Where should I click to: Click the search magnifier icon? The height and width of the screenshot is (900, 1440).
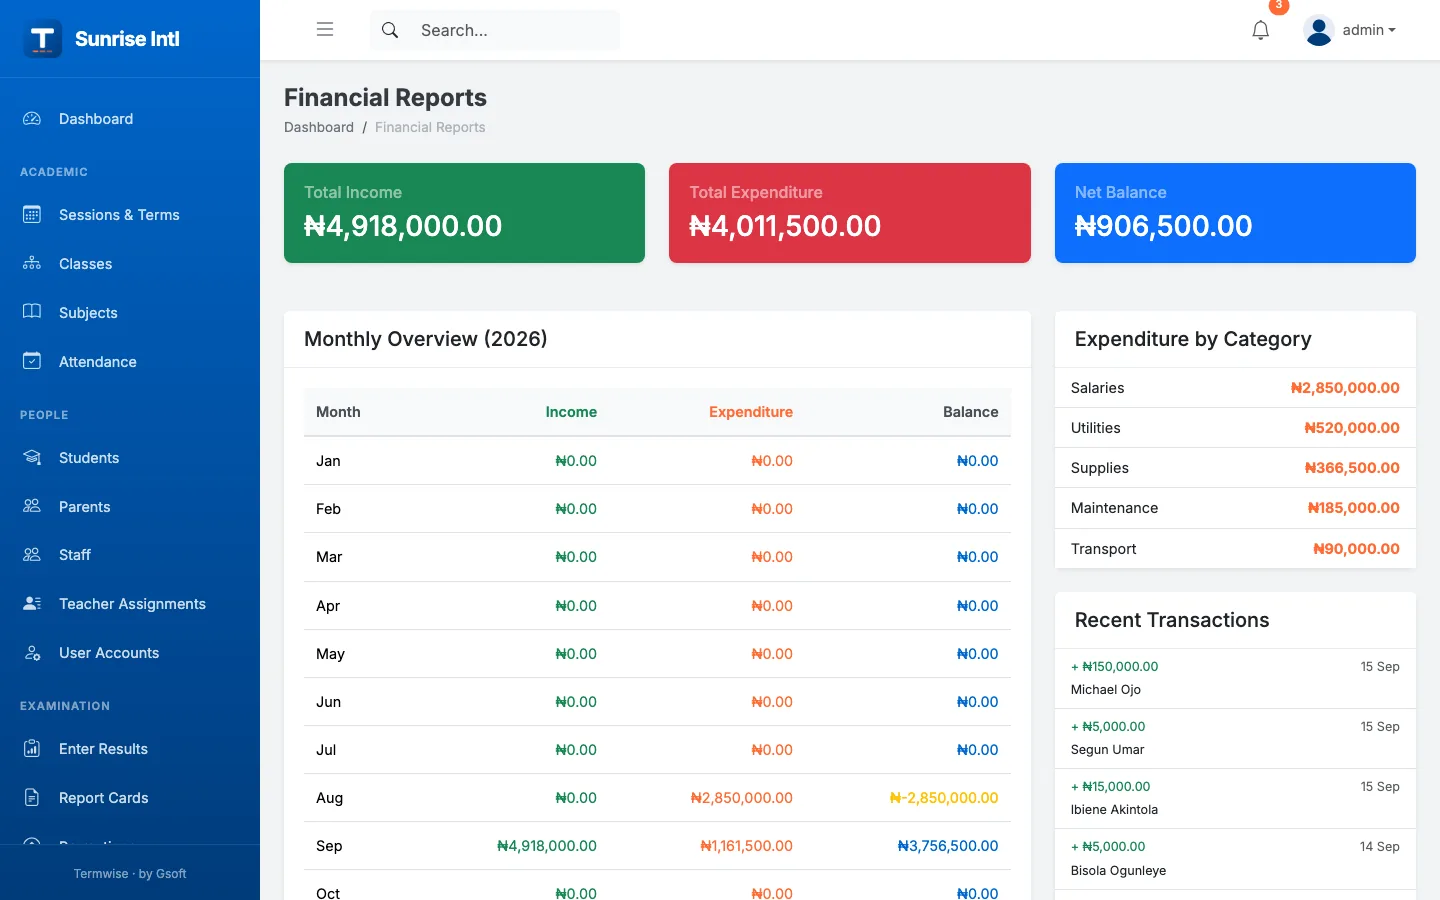pyautogui.click(x=390, y=30)
